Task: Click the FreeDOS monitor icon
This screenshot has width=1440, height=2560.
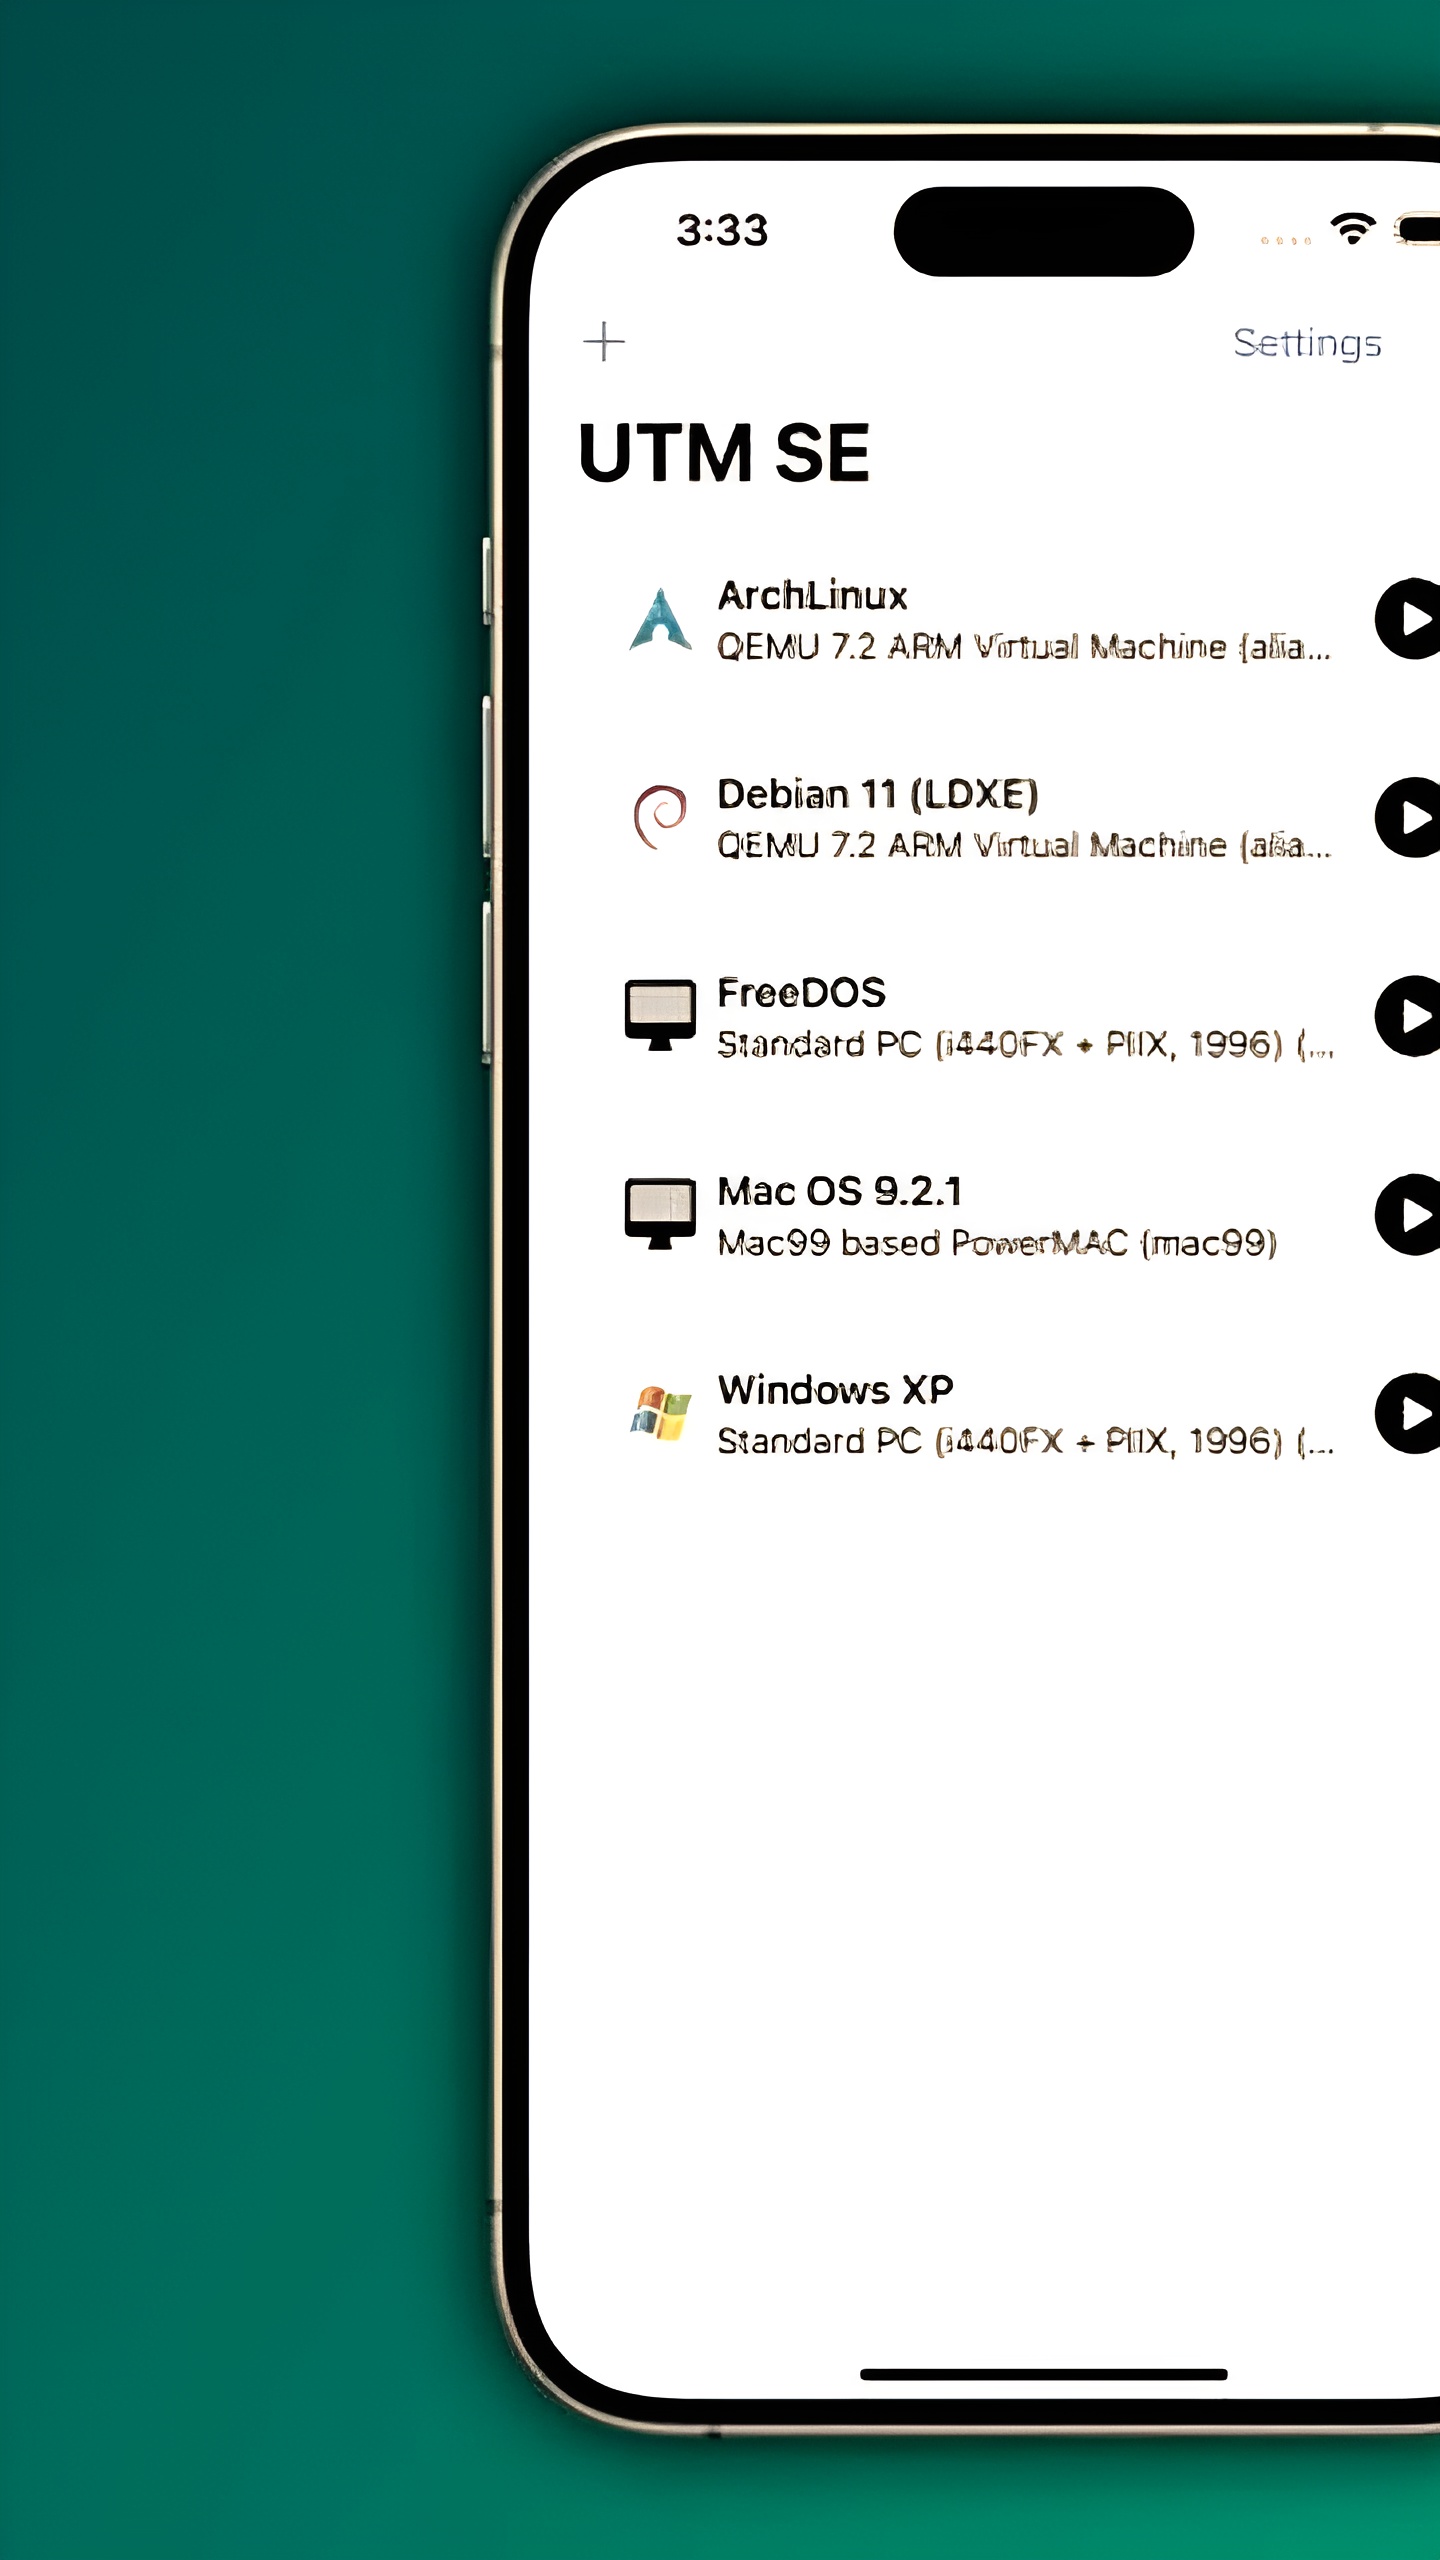Action: 660,1015
